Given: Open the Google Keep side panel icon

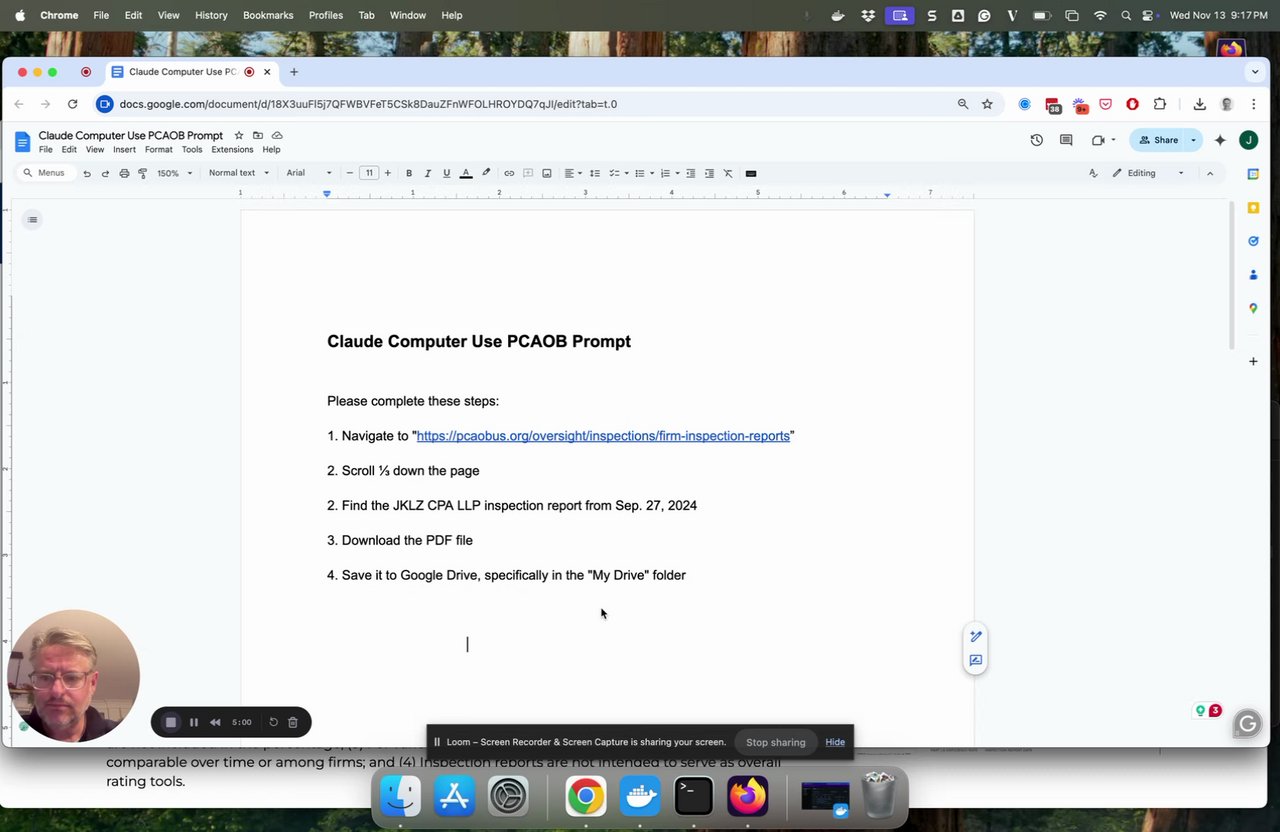Looking at the screenshot, I should click(x=1253, y=207).
